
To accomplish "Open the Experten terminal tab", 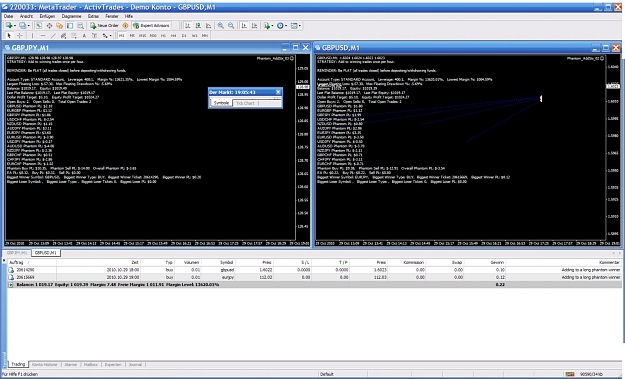I will [x=113, y=365].
